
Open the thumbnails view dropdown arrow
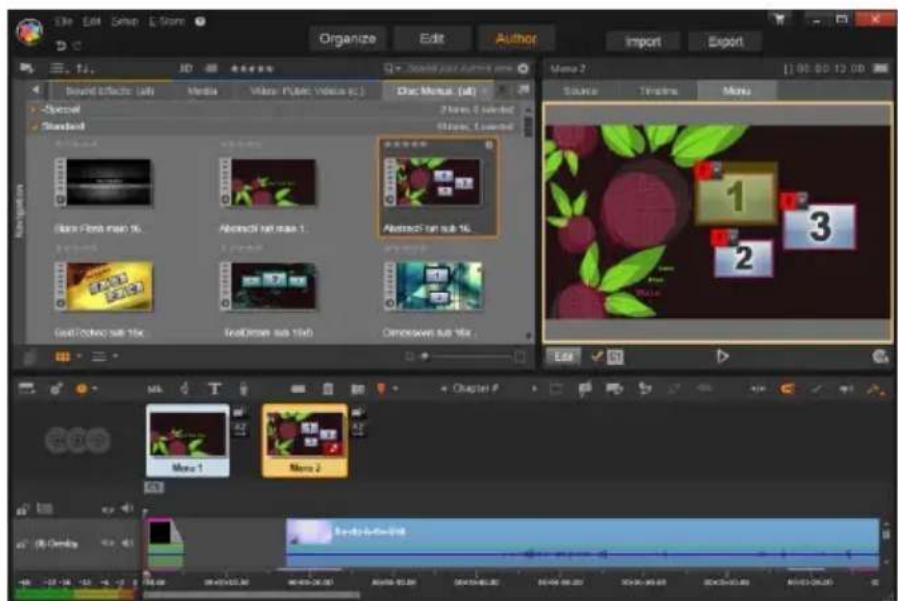(x=79, y=356)
